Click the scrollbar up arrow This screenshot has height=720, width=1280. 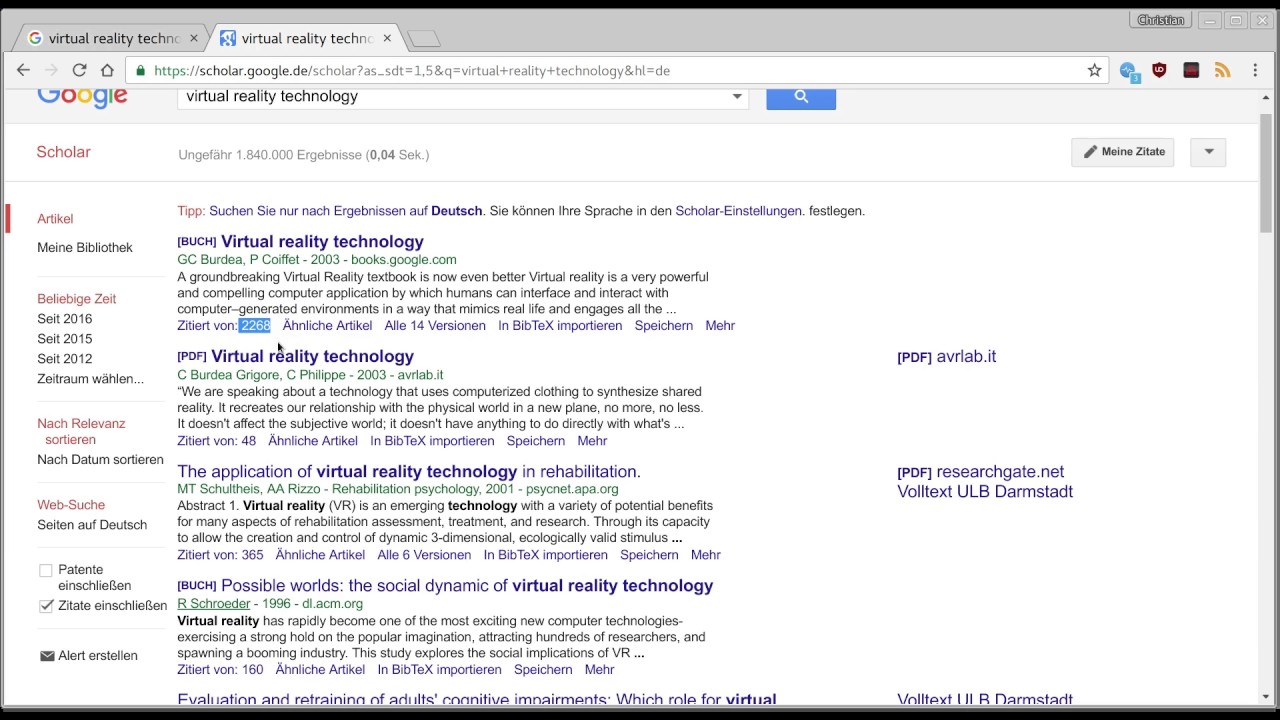click(1265, 97)
